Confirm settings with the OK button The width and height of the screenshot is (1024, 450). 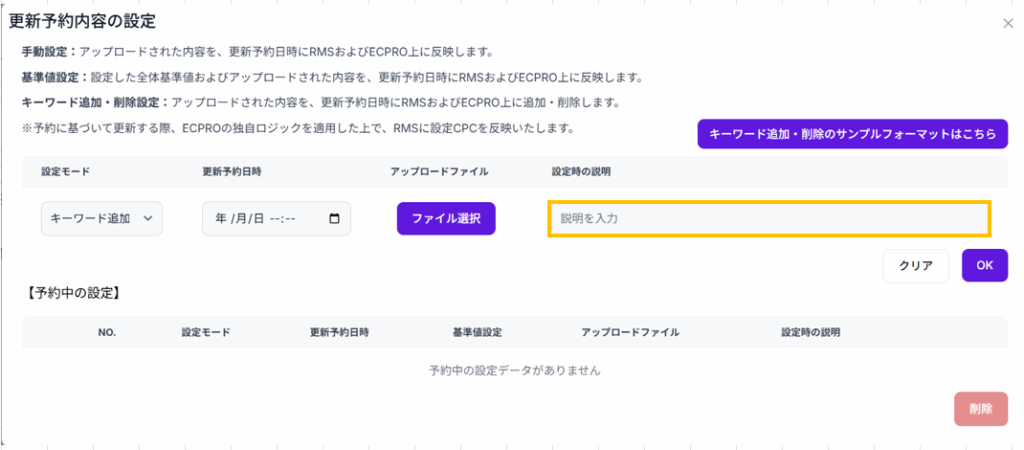point(984,265)
